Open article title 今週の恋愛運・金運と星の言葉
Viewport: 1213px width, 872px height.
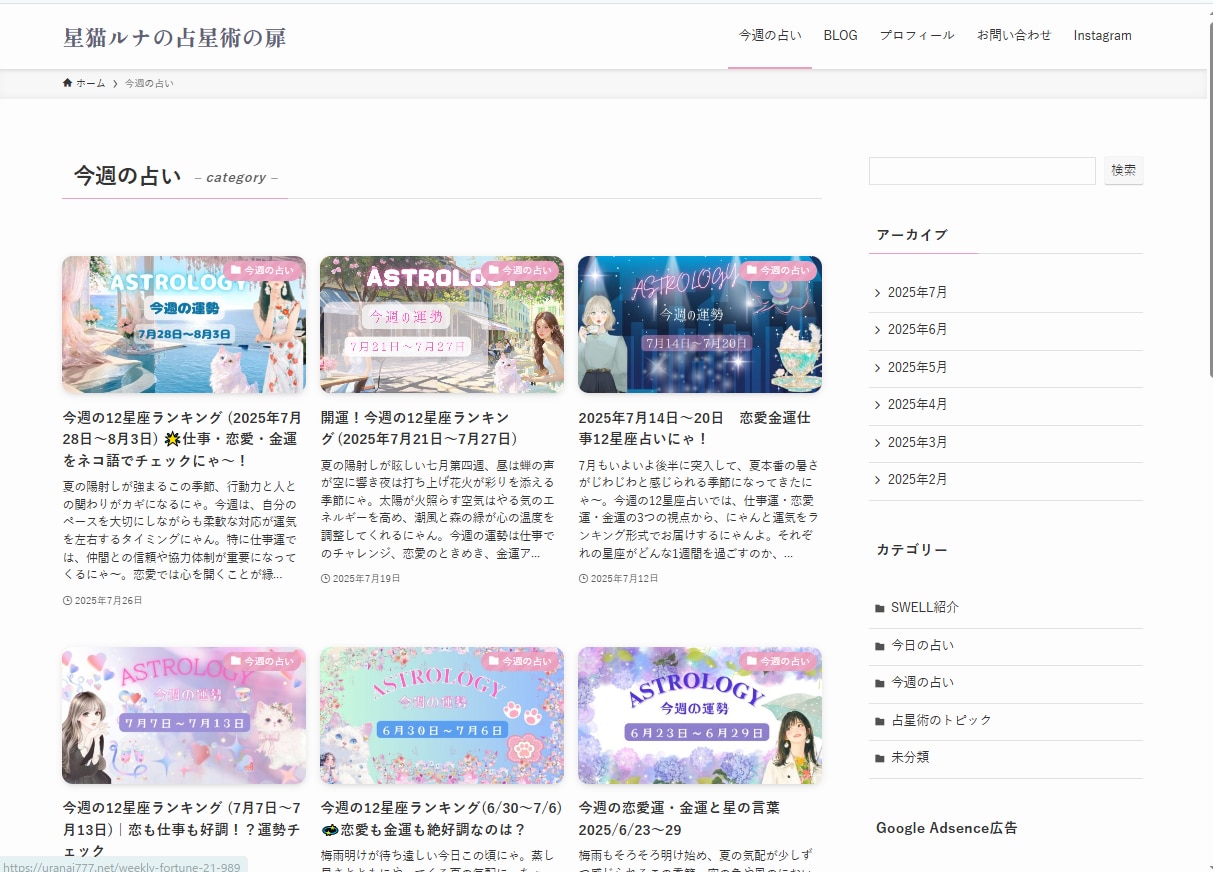point(680,819)
